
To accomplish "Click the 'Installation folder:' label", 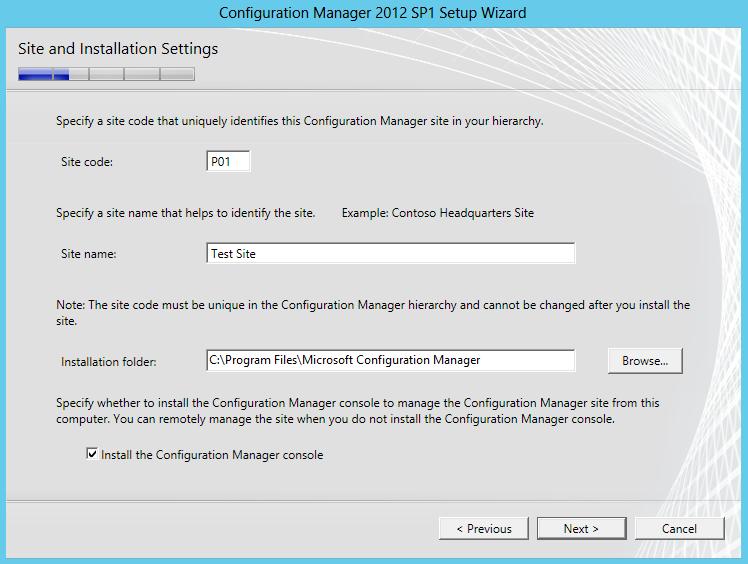I will [x=109, y=362].
